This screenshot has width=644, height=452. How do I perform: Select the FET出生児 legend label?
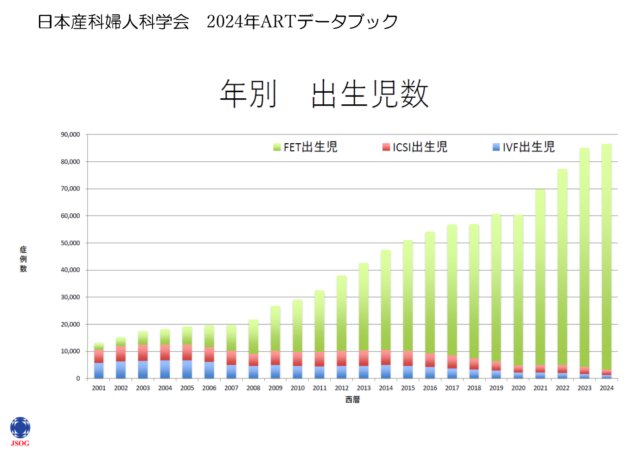click(310, 147)
